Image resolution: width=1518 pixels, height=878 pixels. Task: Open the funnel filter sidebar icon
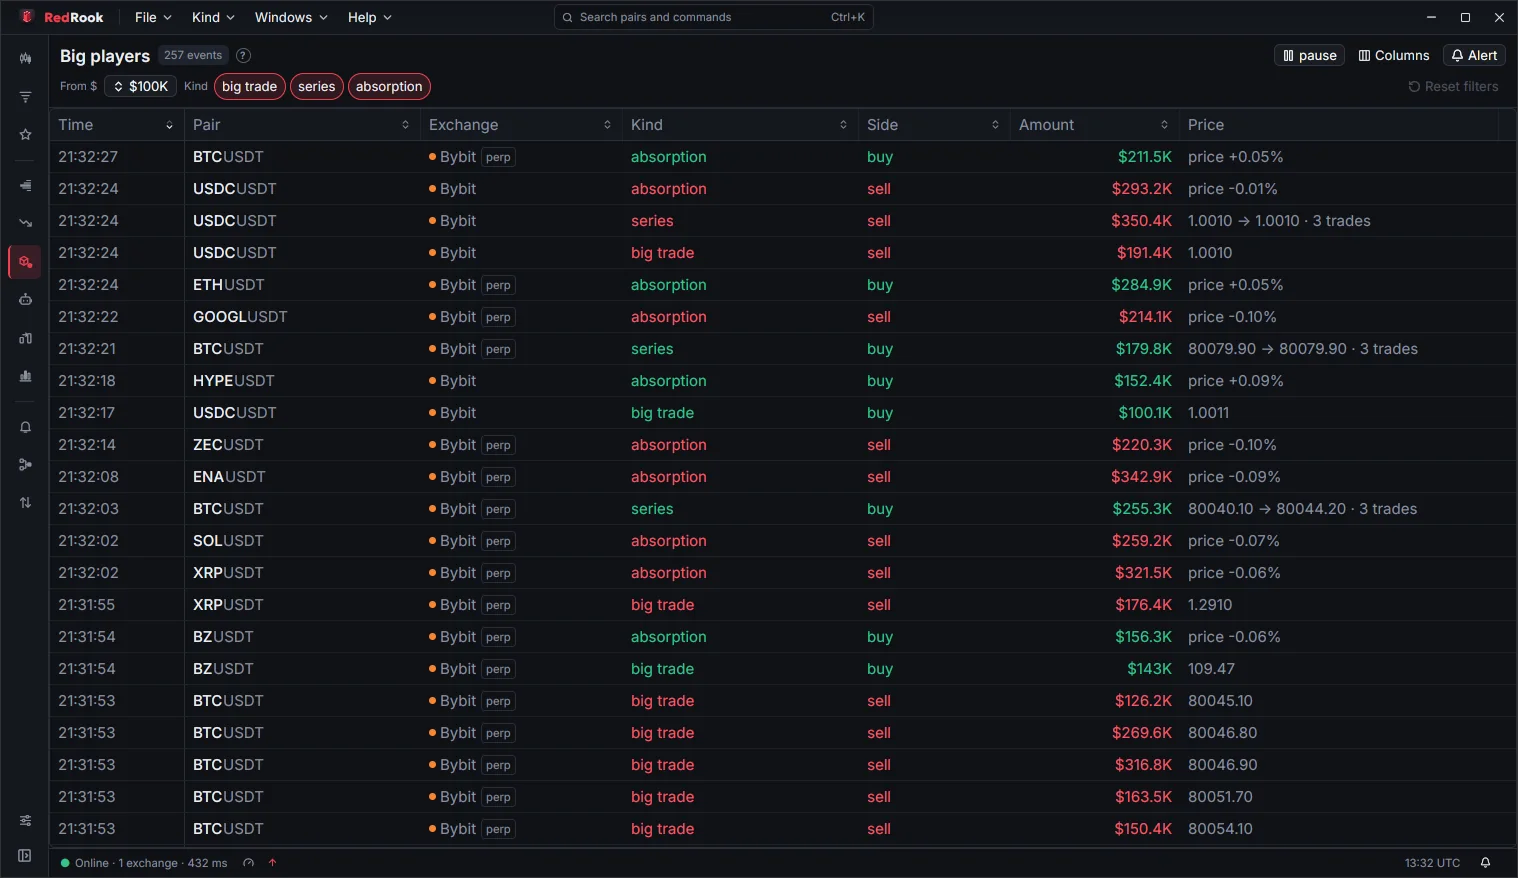pos(25,97)
